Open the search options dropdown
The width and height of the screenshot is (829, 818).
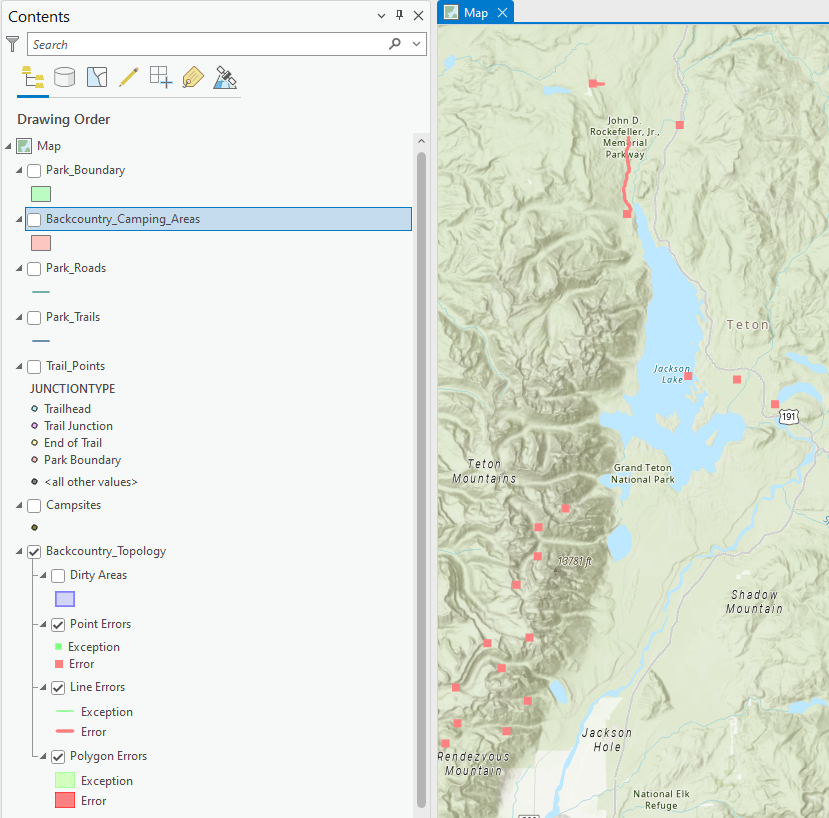tap(415, 44)
